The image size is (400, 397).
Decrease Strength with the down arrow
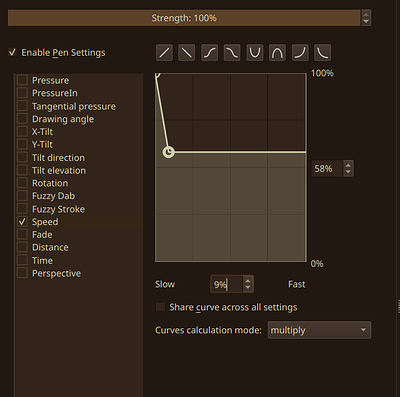pyautogui.click(x=366, y=22)
